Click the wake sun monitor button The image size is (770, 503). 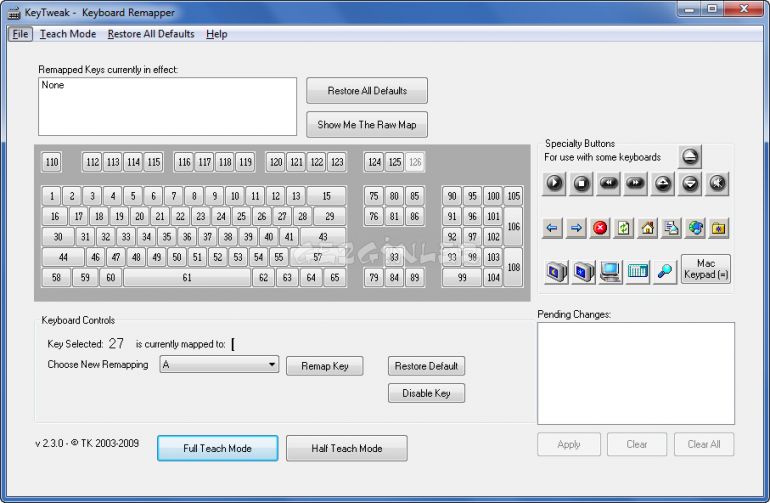click(583, 272)
